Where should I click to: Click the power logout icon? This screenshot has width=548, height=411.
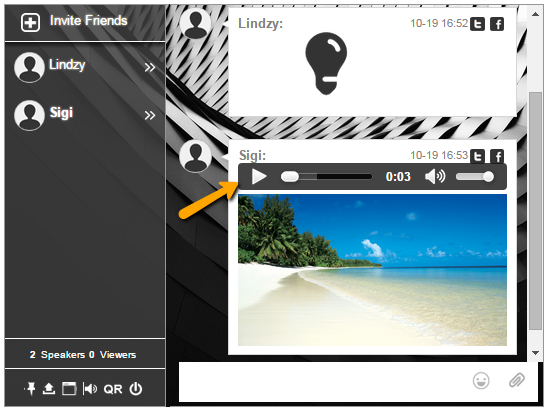click(x=136, y=389)
